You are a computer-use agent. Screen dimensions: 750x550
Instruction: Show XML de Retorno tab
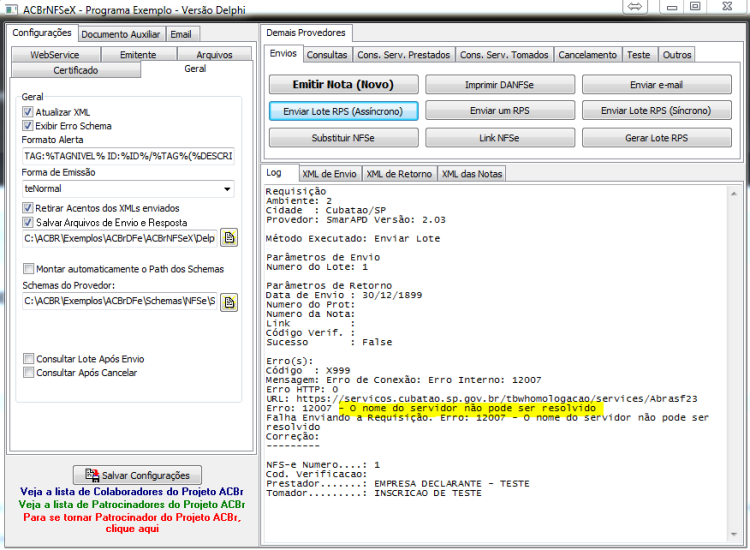pyautogui.click(x=399, y=174)
